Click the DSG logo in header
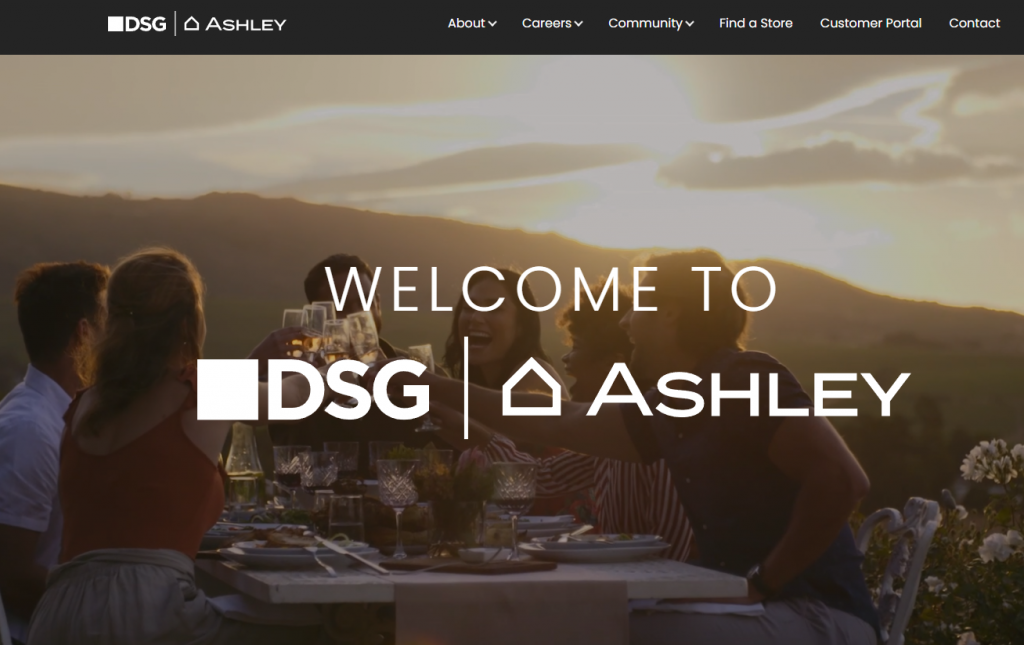This screenshot has width=1024, height=645. (x=137, y=24)
